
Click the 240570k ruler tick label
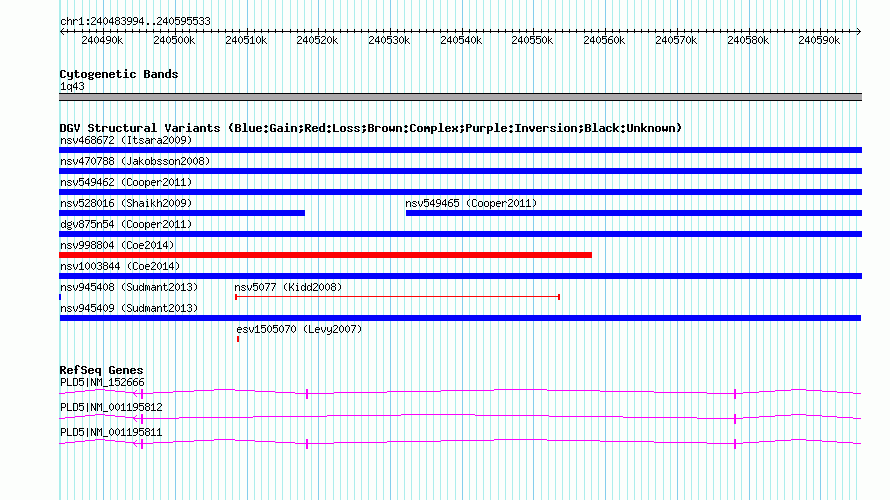coord(676,40)
